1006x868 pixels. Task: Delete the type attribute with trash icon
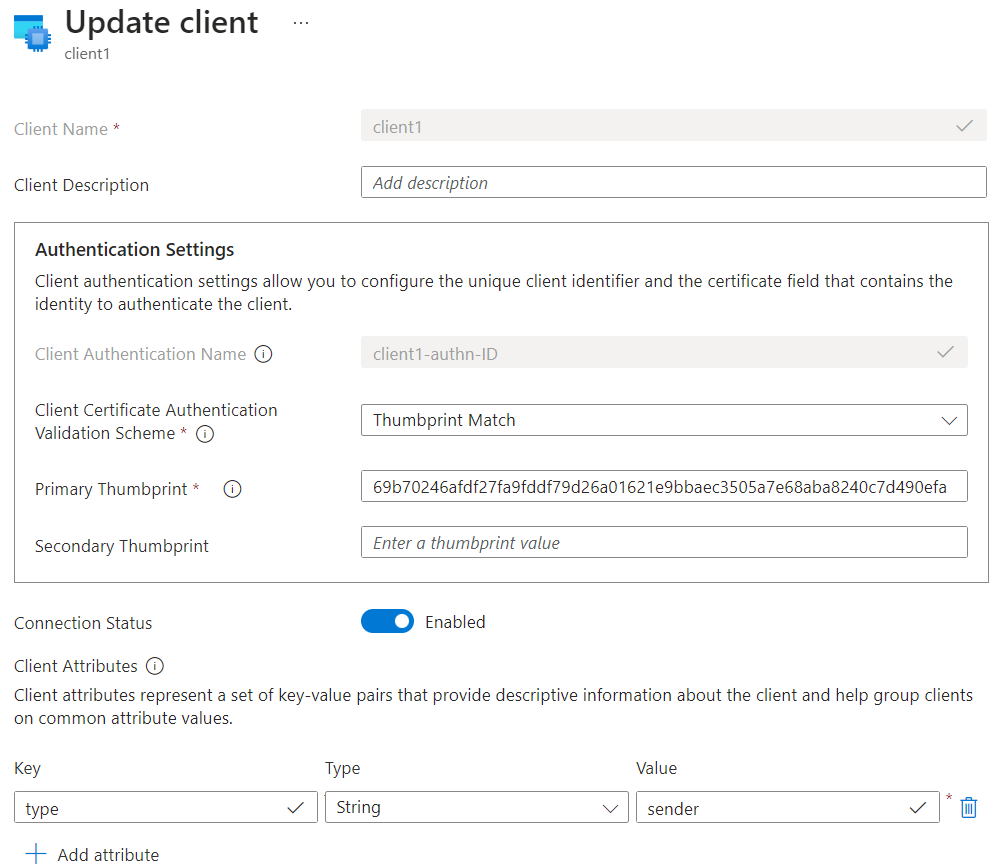[x=968, y=807]
